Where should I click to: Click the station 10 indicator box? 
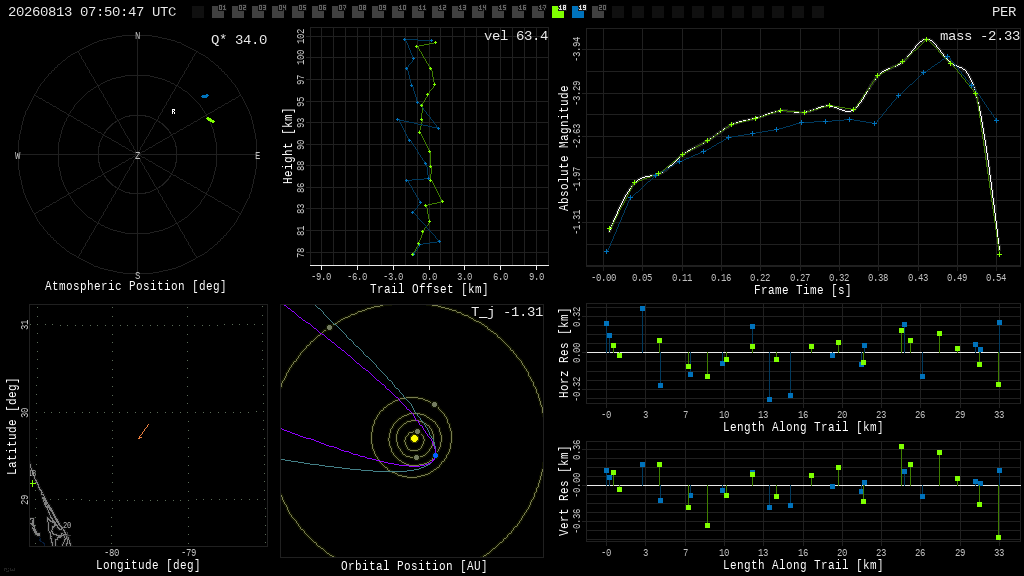coord(398,12)
